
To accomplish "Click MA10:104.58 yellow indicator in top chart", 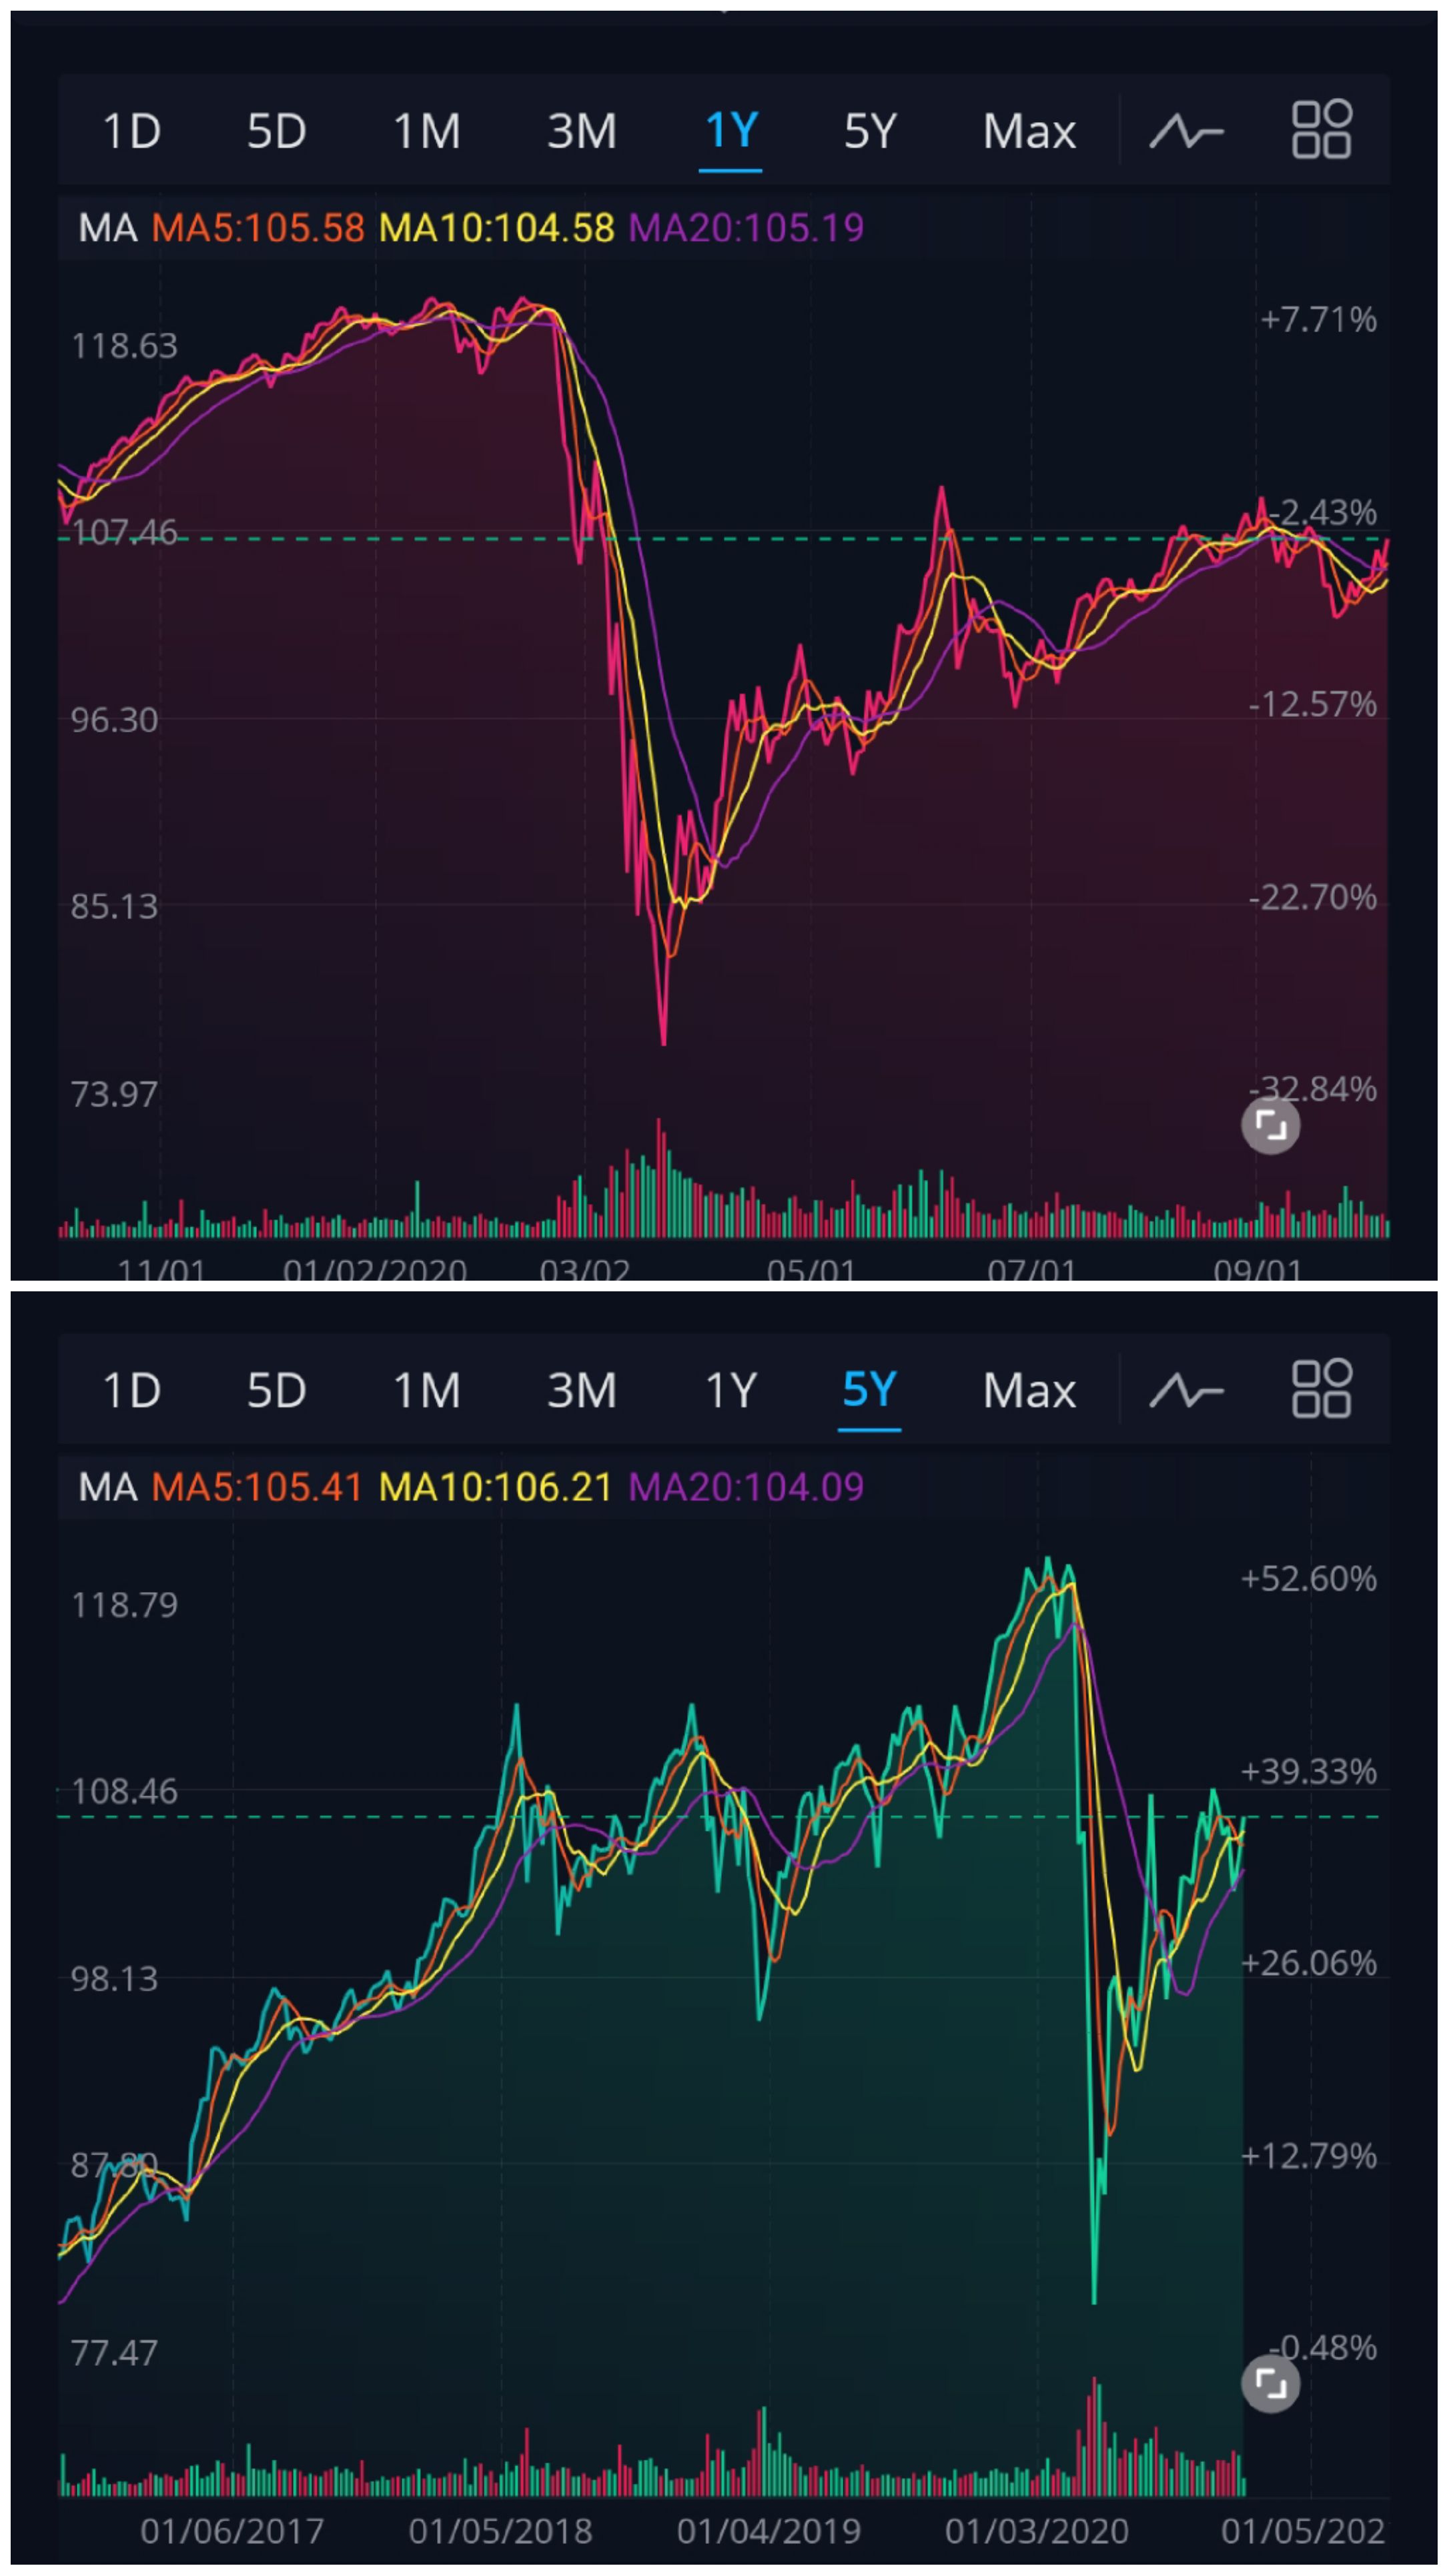I will pyautogui.click(x=496, y=228).
